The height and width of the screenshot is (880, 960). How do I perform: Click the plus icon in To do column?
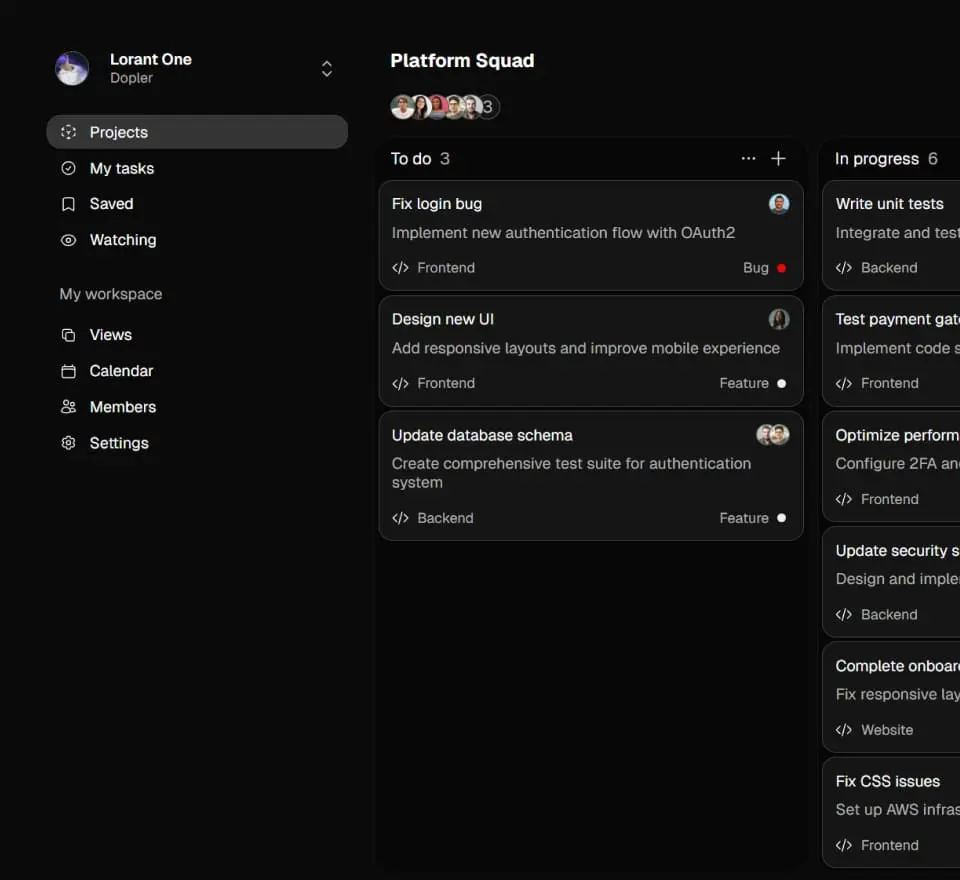coord(779,159)
